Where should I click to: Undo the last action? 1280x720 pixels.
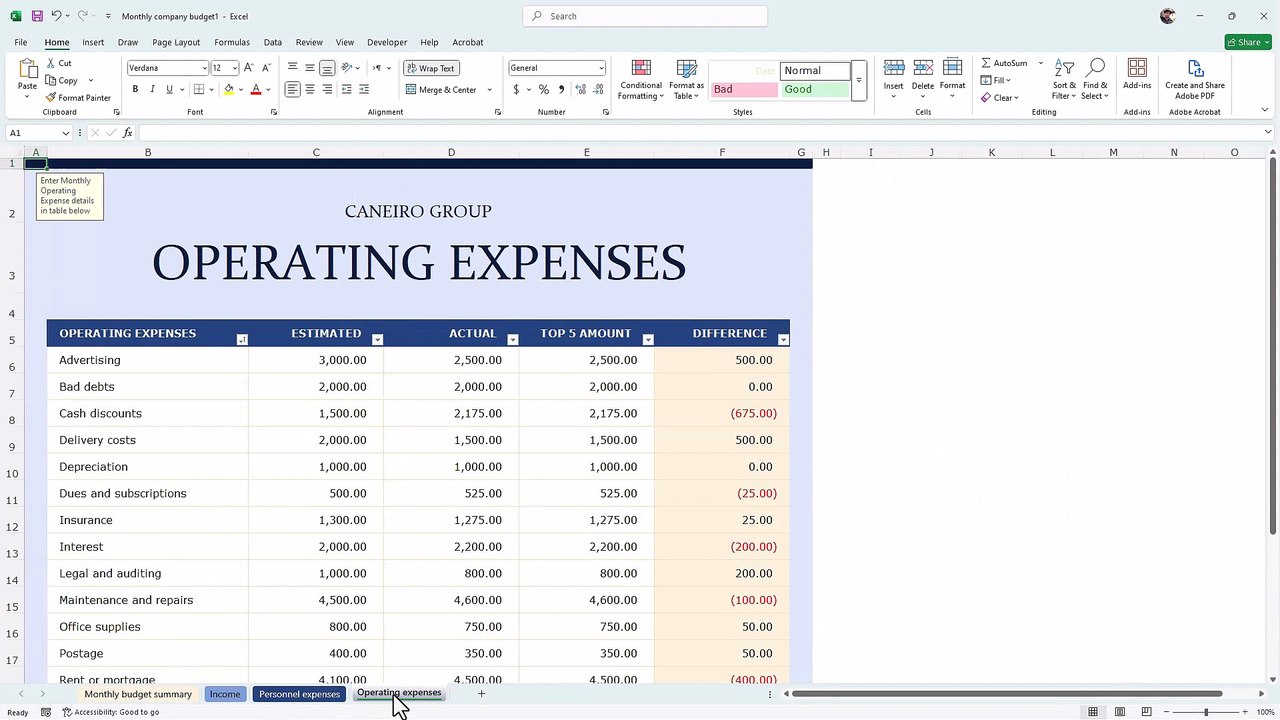coord(57,16)
